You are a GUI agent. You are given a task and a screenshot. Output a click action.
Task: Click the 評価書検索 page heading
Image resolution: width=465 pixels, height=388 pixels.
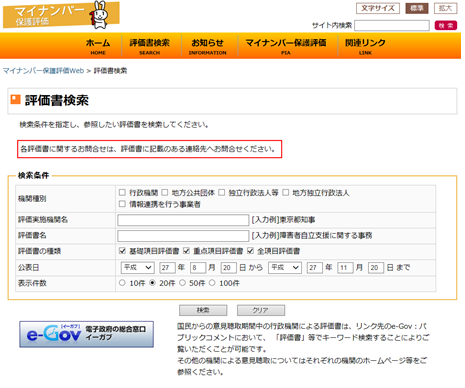click(x=57, y=100)
